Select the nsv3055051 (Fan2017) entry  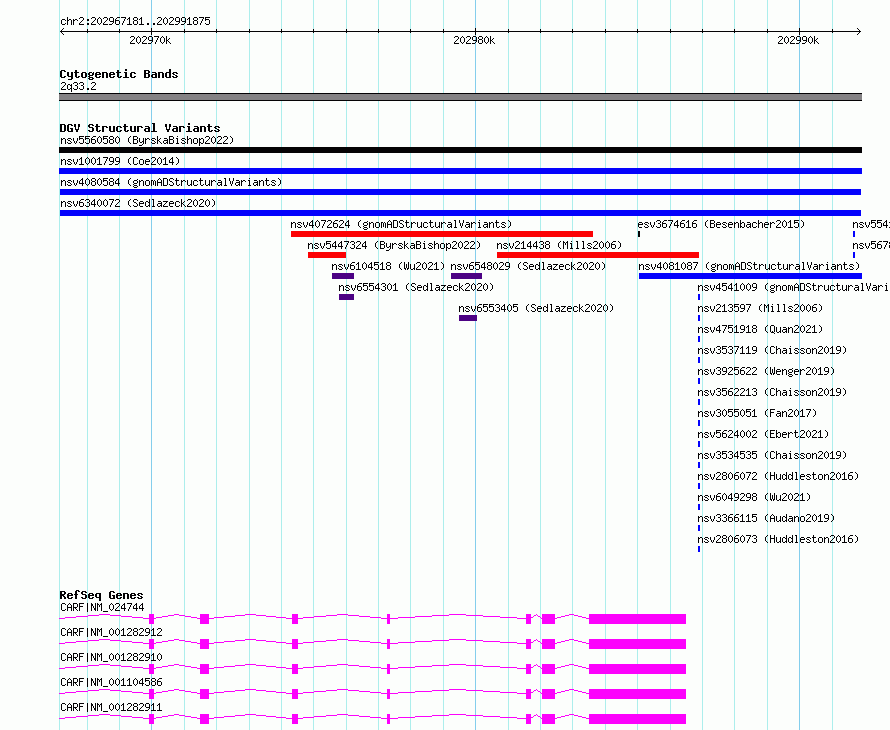click(757, 413)
